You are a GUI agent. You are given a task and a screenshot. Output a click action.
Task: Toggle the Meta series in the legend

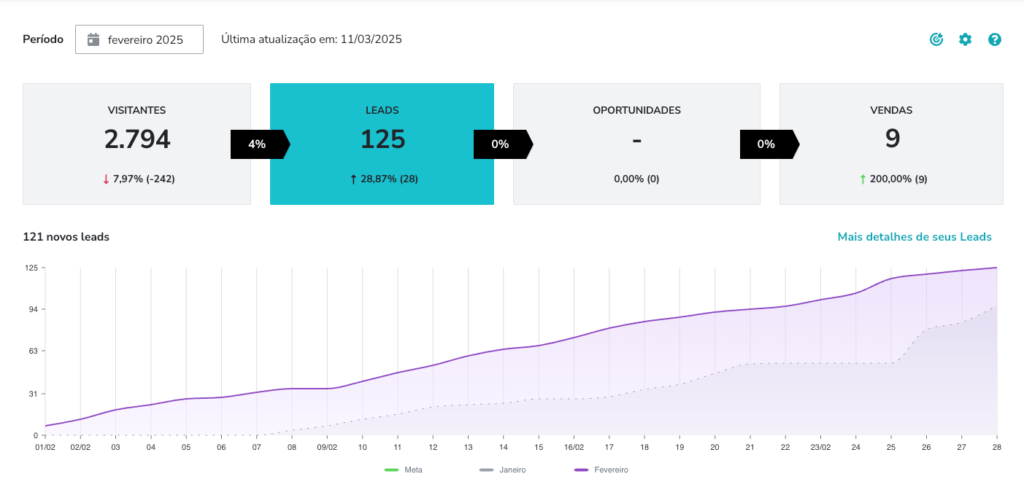(x=407, y=469)
